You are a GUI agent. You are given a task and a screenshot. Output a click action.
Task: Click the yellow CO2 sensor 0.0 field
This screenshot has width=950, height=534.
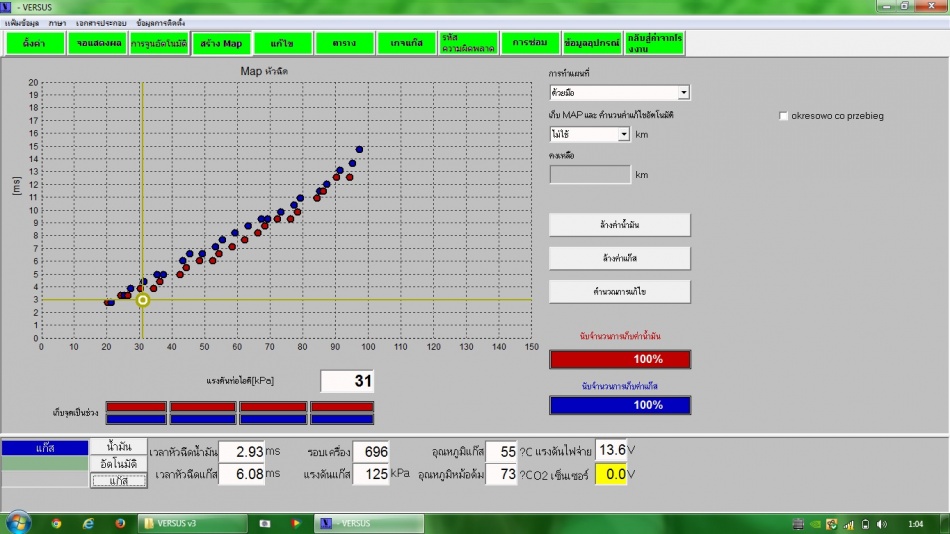pos(611,474)
